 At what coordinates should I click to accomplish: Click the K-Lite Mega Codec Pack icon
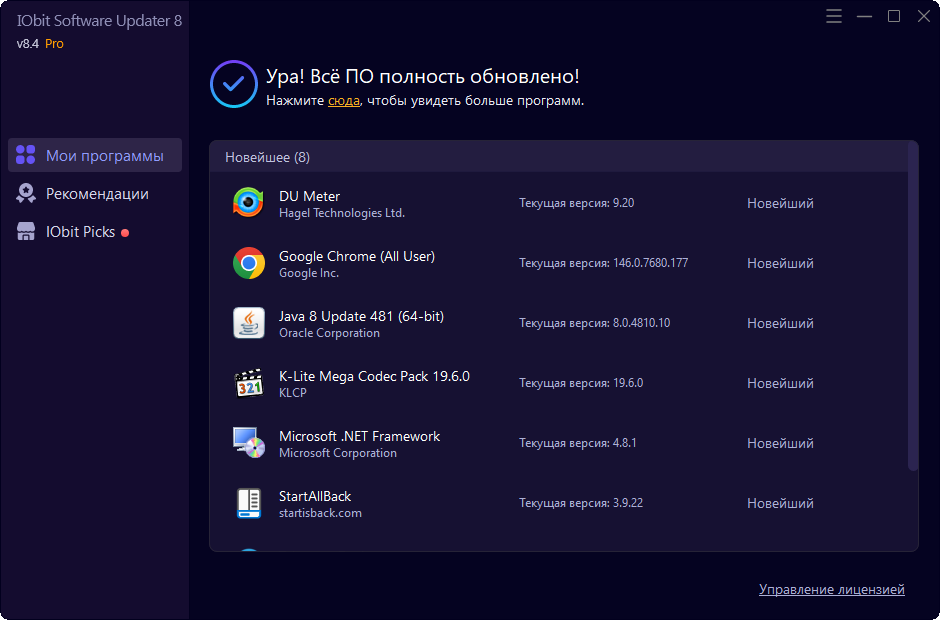248,383
